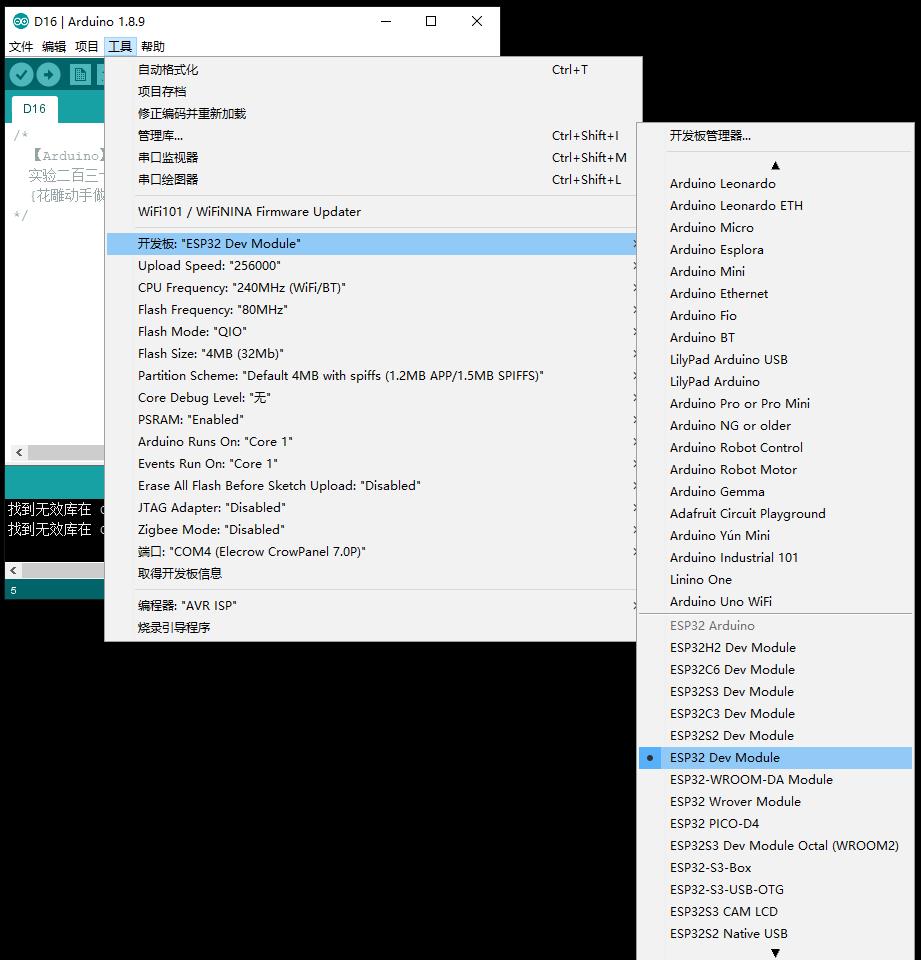Choose 烧录引导程序 burn bootloader
The image size is (921, 960).
click(374, 628)
